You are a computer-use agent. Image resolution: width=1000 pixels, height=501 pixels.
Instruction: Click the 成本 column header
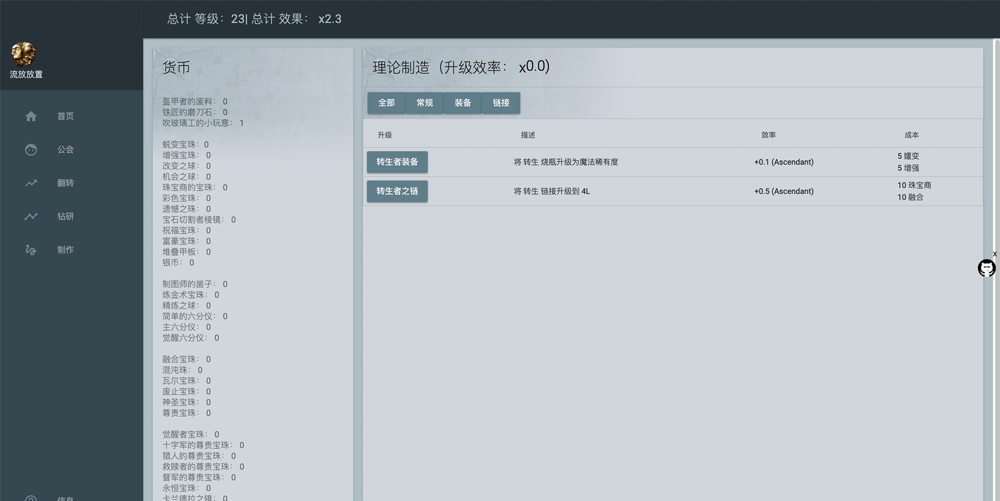pyautogui.click(x=912, y=135)
